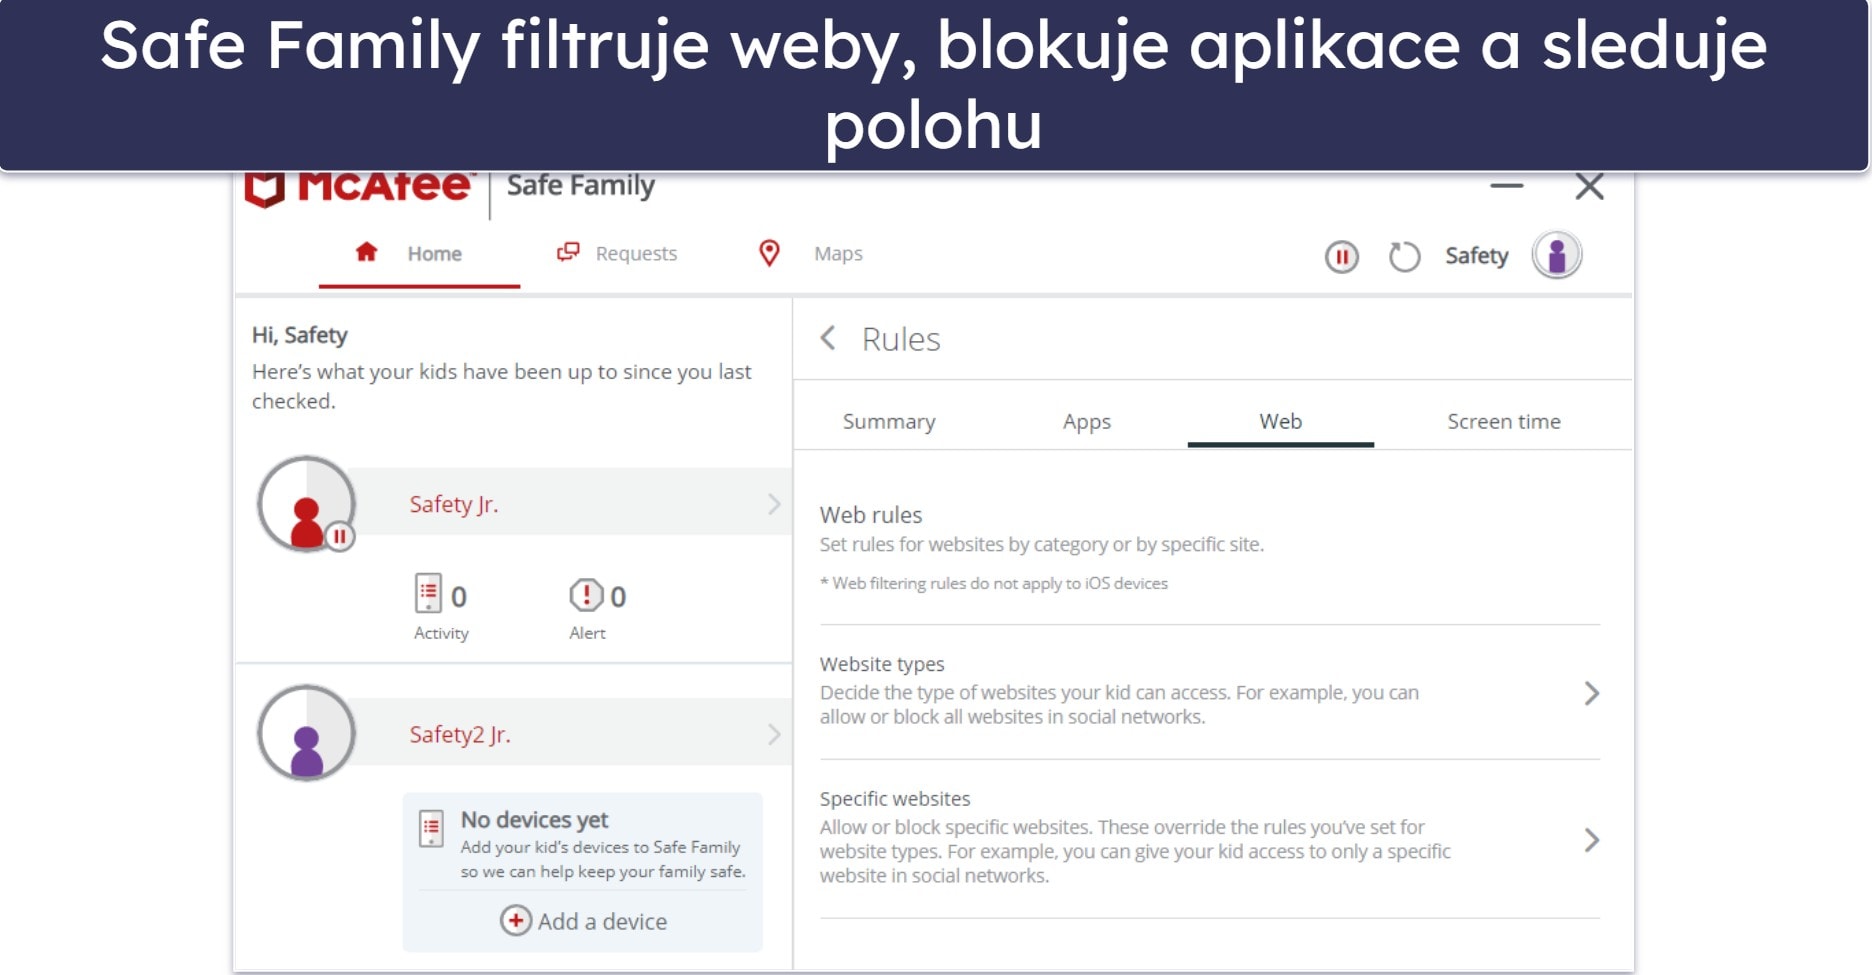Click the Activity device icon for Safety Jr.
The image size is (1872, 975).
click(428, 593)
